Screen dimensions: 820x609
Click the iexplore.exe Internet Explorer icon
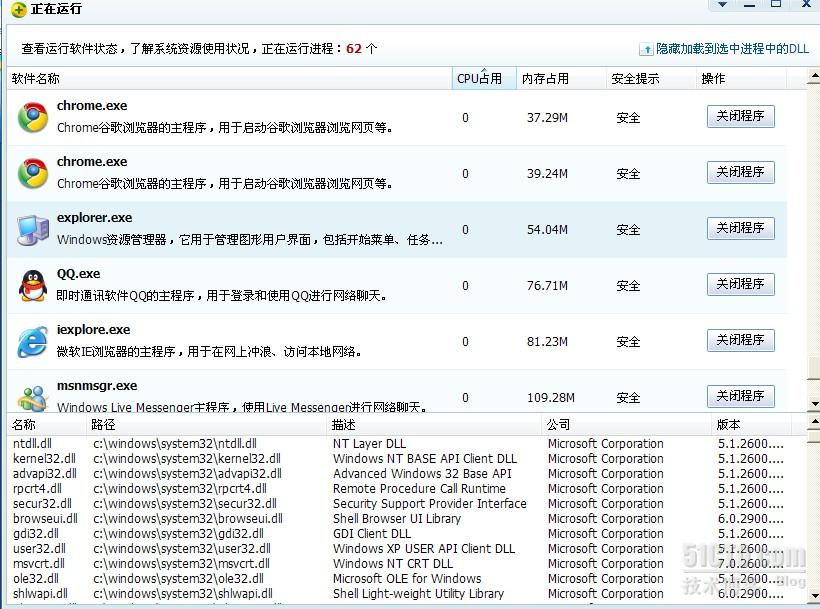click(x=32, y=341)
